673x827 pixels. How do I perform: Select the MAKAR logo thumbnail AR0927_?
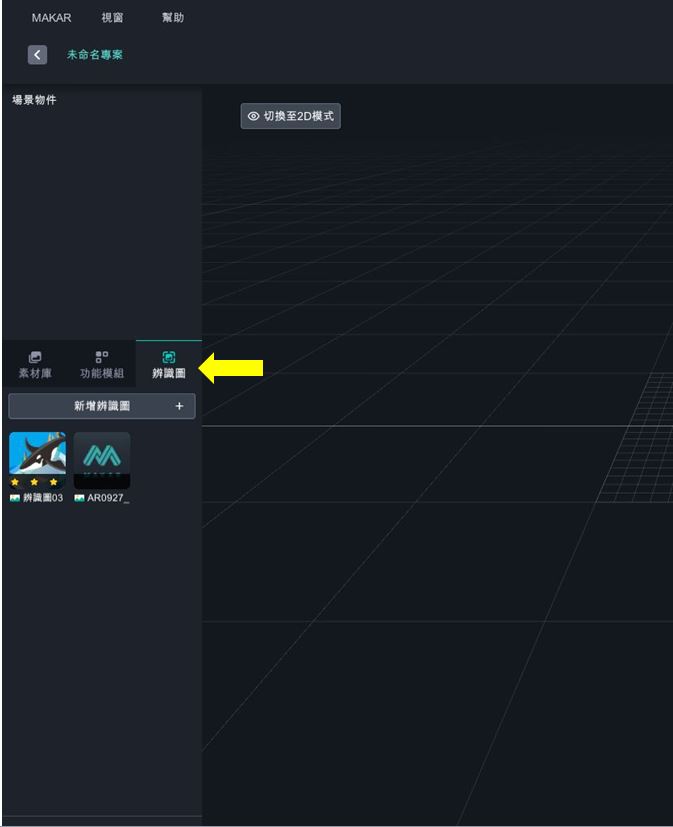coord(102,460)
